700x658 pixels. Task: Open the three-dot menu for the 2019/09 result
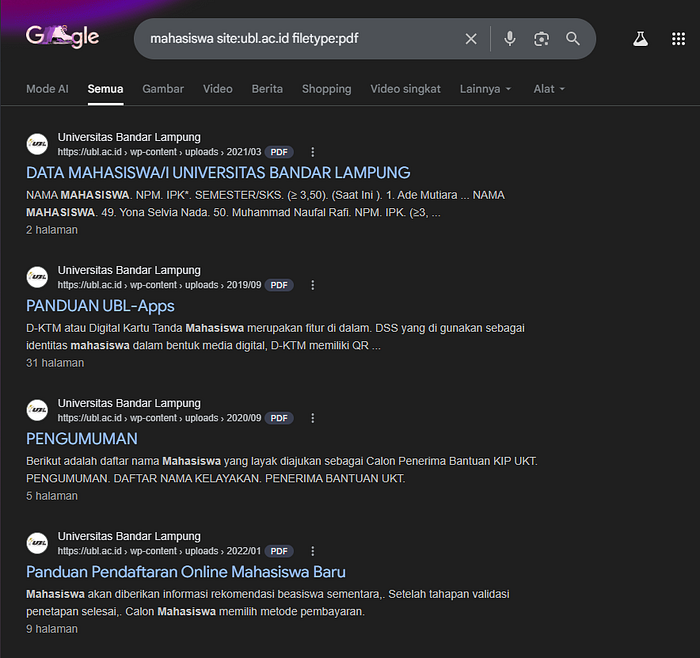click(312, 285)
